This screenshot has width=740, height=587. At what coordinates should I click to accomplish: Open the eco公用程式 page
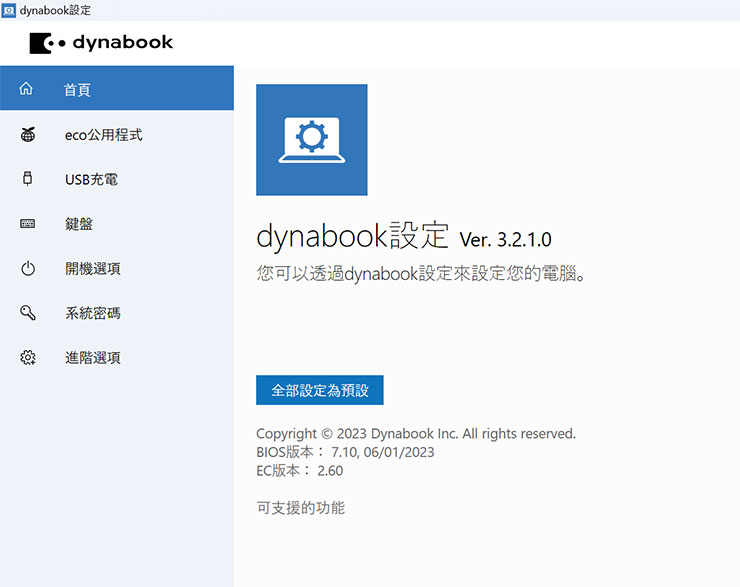[x=117, y=134]
